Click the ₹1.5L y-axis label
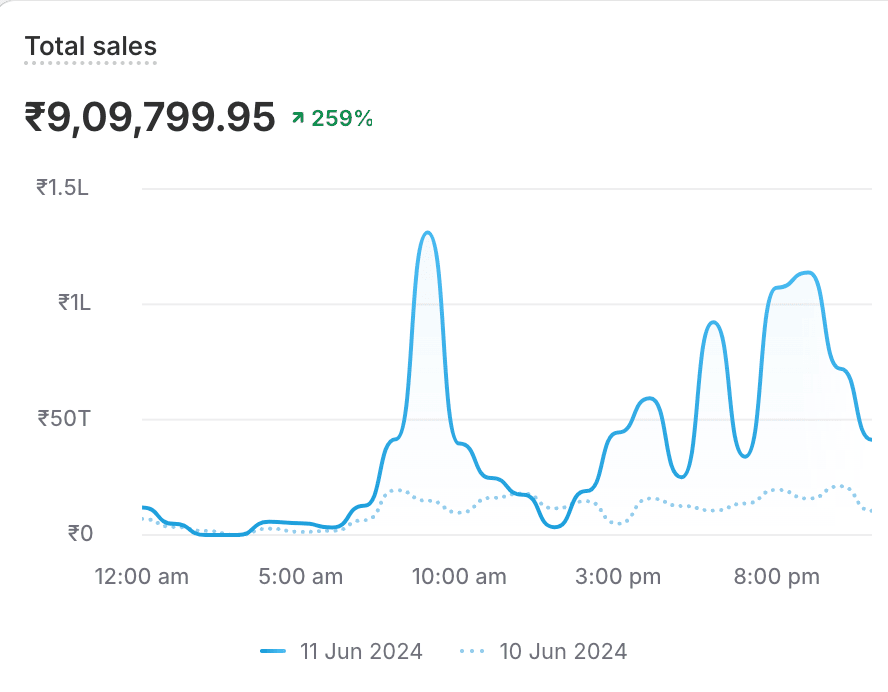This screenshot has height=692, width=888. [63, 187]
